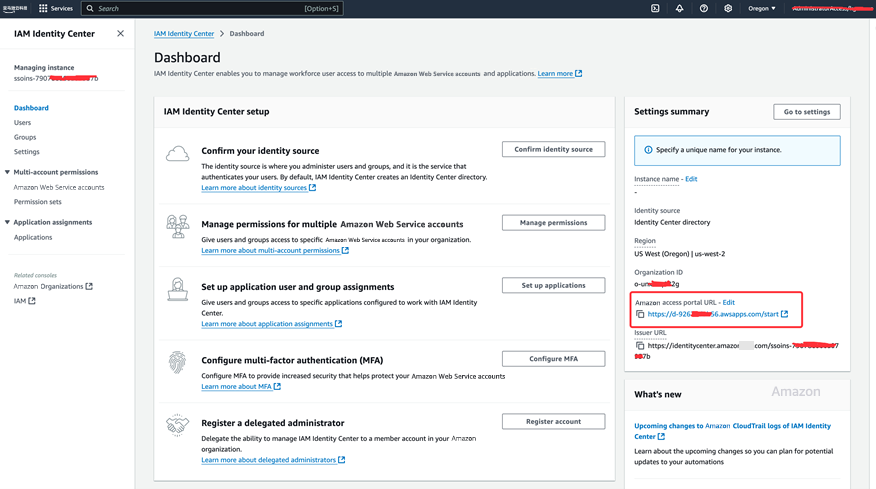Open Settings in the sidebar
The width and height of the screenshot is (876, 489).
tap(26, 151)
